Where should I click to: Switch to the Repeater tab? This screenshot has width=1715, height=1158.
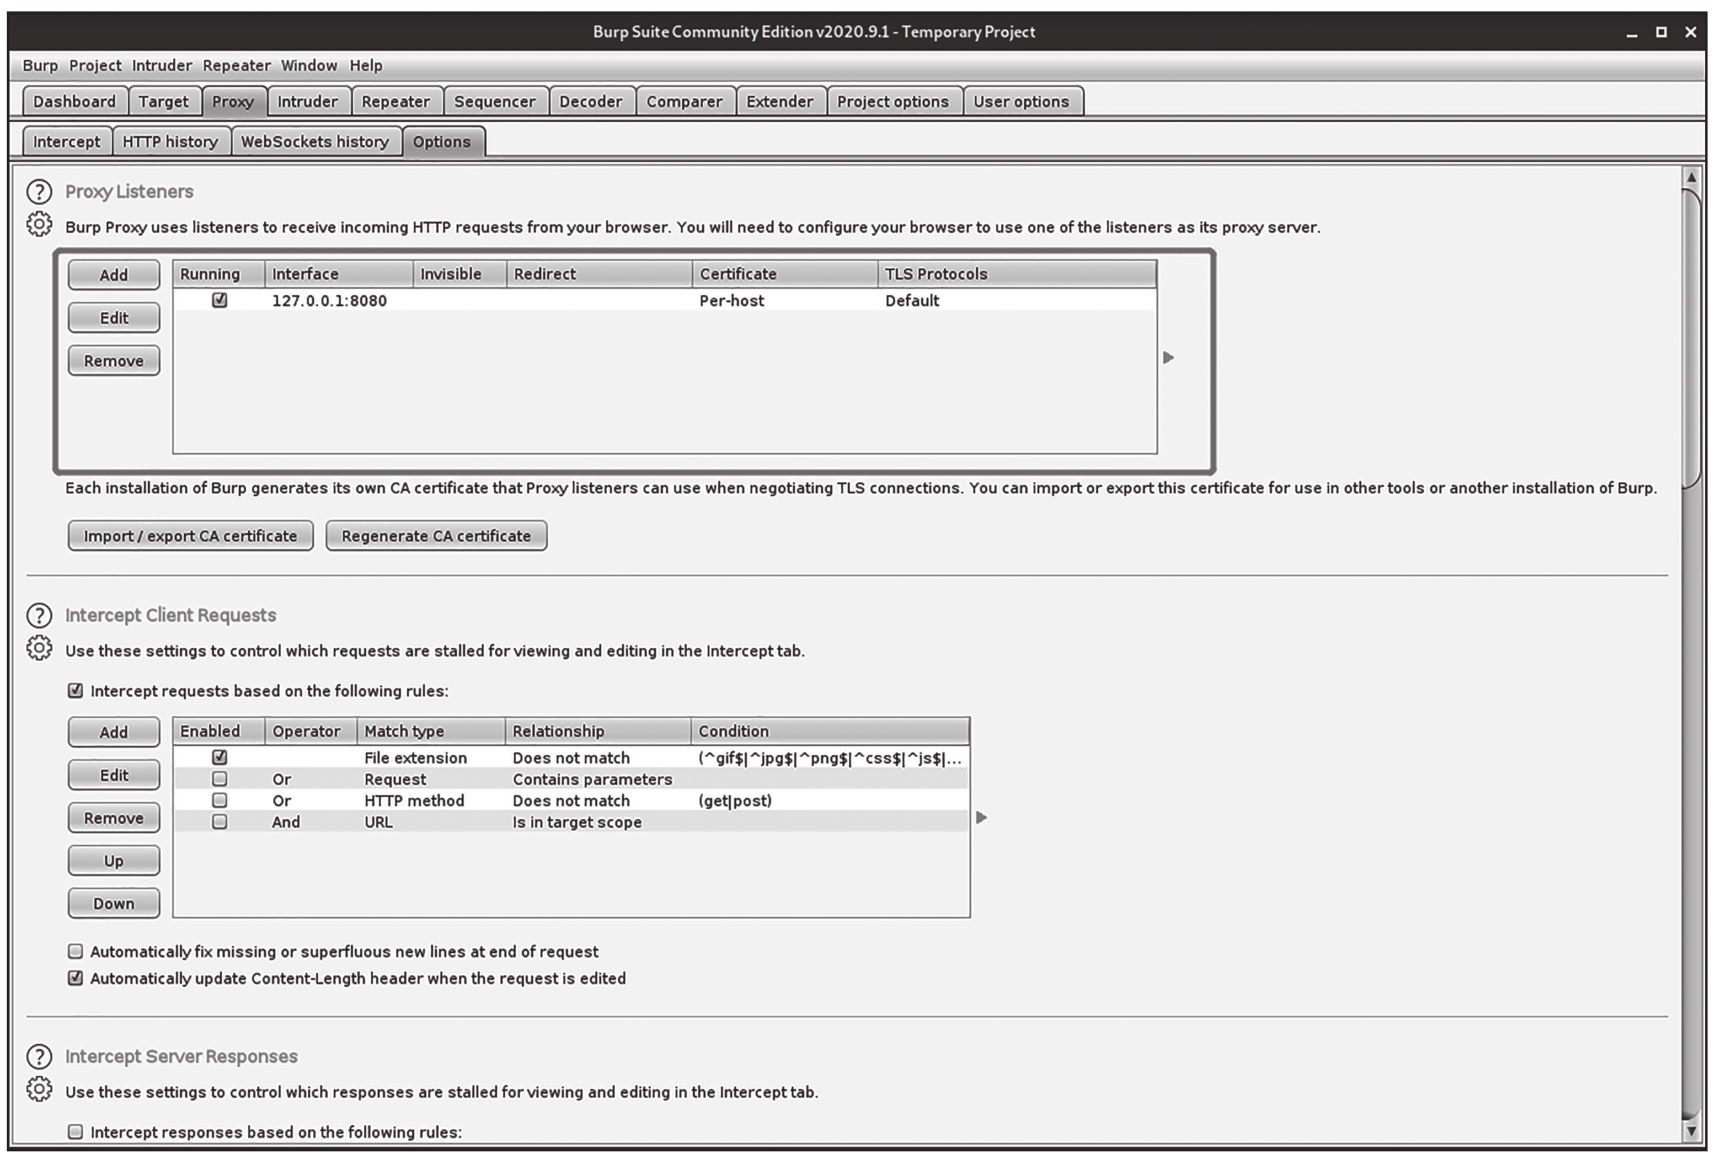coord(395,102)
